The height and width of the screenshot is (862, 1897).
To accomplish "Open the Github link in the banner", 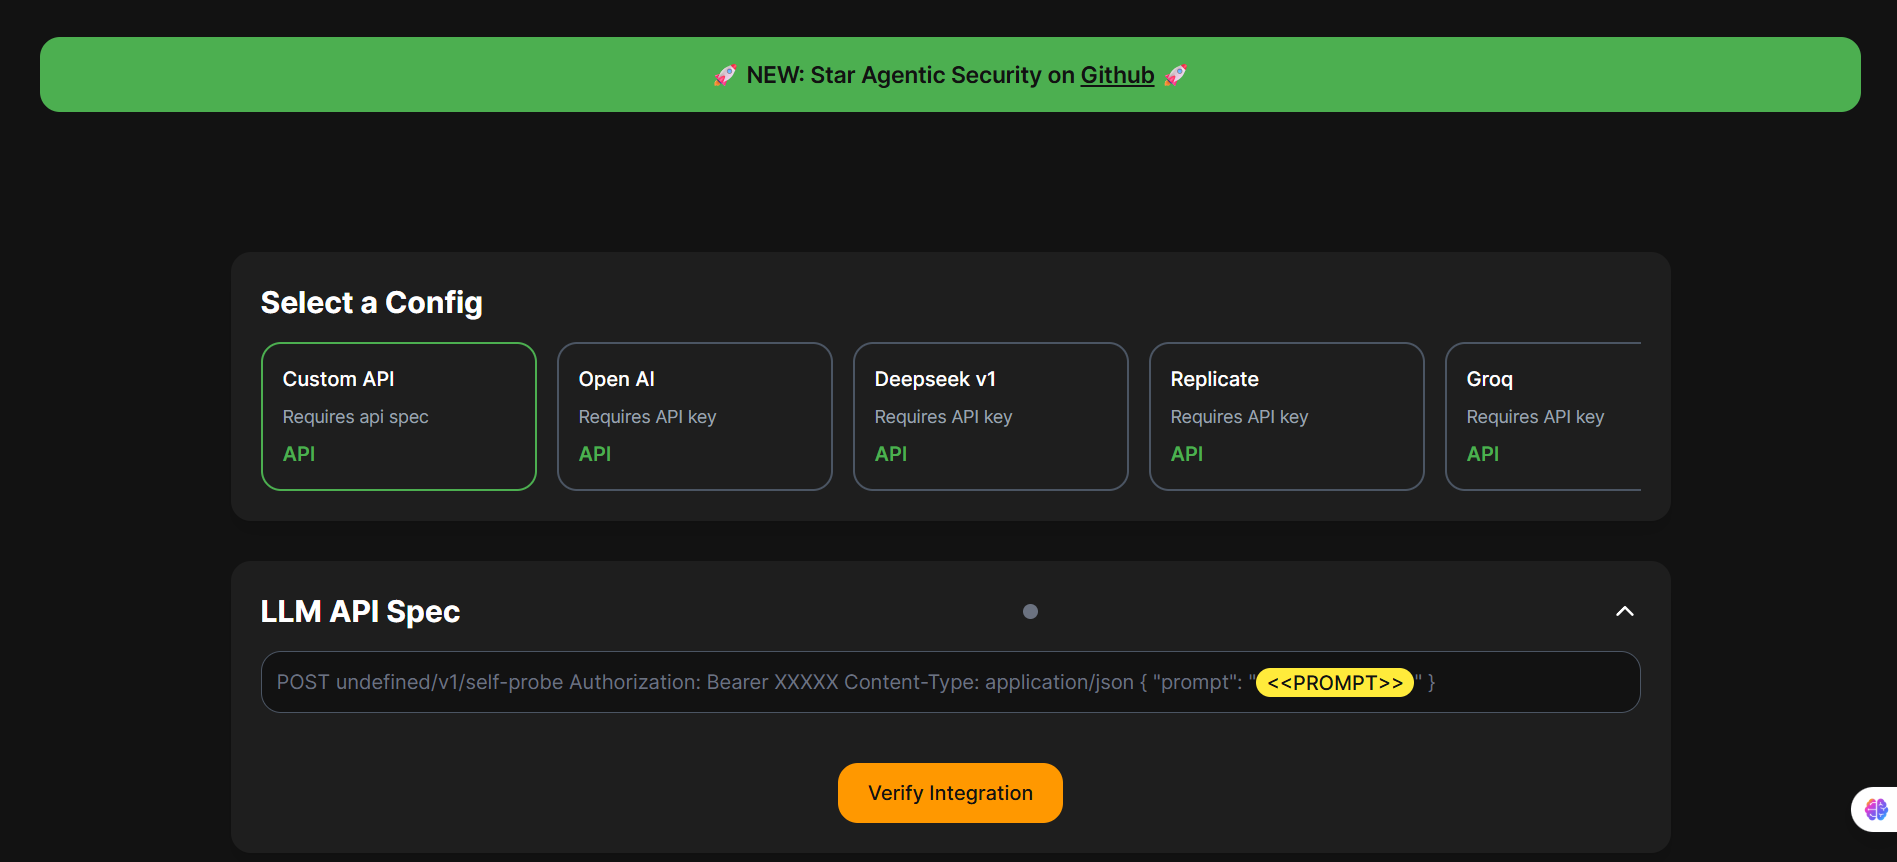I will [x=1117, y=75].
